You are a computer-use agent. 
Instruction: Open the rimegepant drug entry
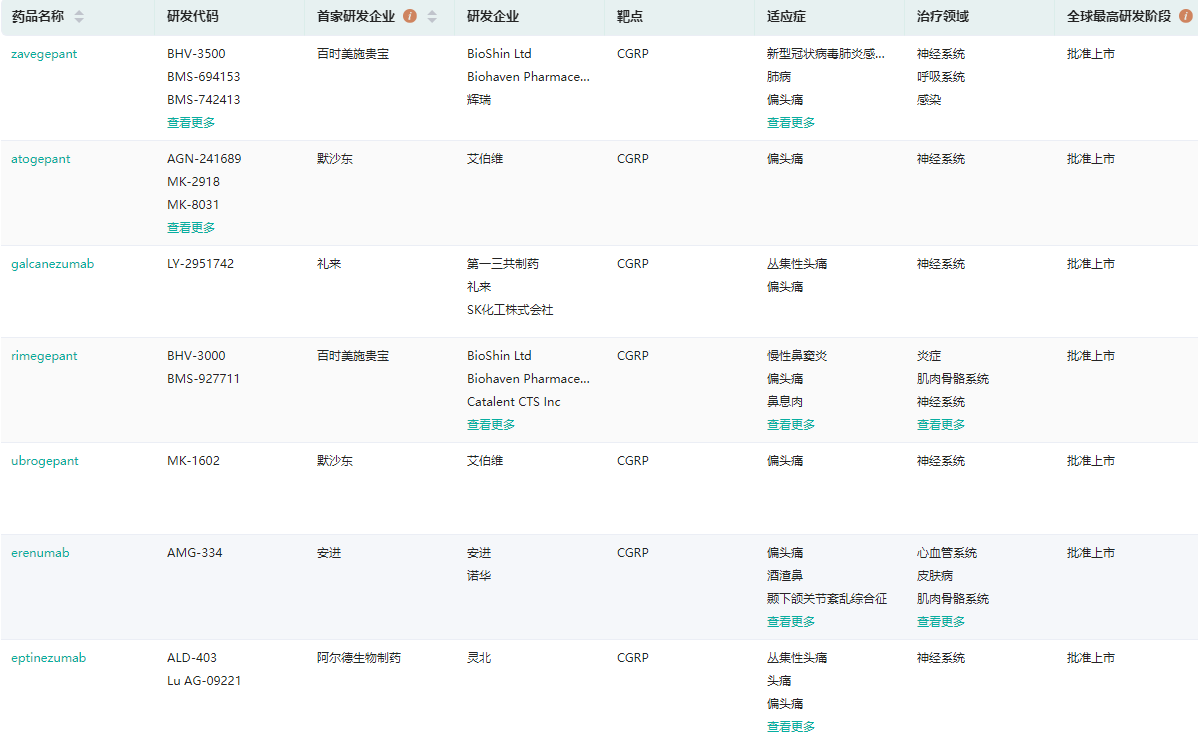point(44,356)
